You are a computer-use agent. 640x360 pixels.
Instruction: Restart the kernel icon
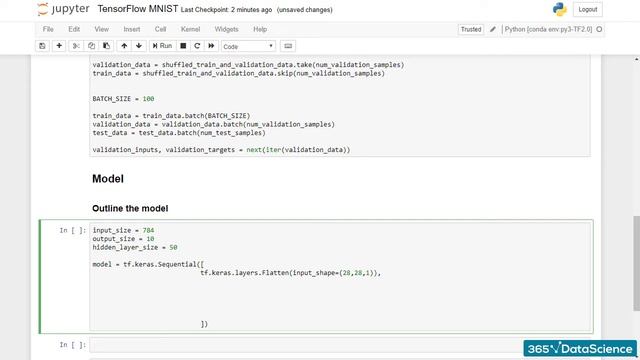(x=197, y=46)
